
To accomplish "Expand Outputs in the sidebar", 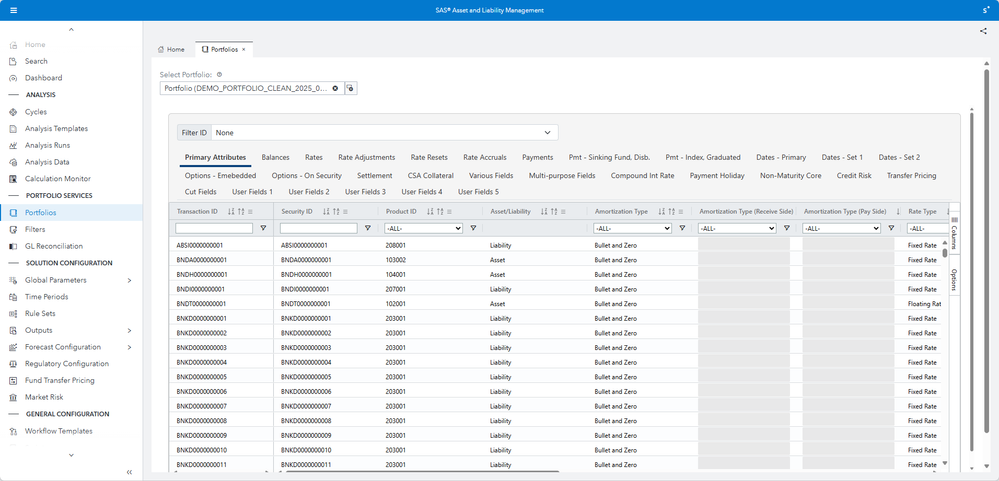I will [x=129, y=330].
